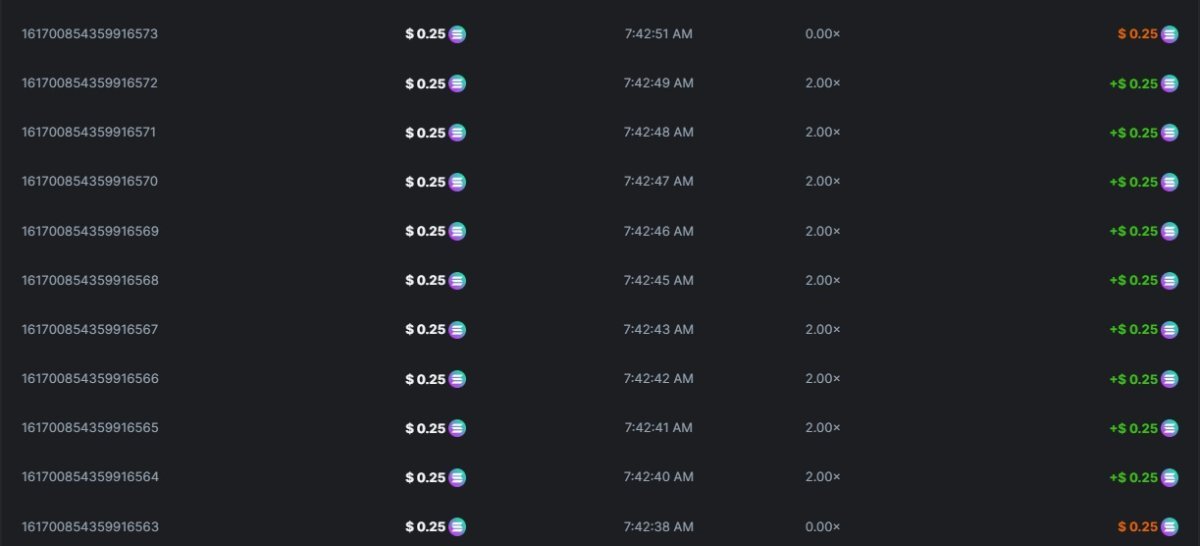The width and height of the screenshot is (1200, 546).
Task: Select bet ID ending in 916565
Action: [90, 428]
